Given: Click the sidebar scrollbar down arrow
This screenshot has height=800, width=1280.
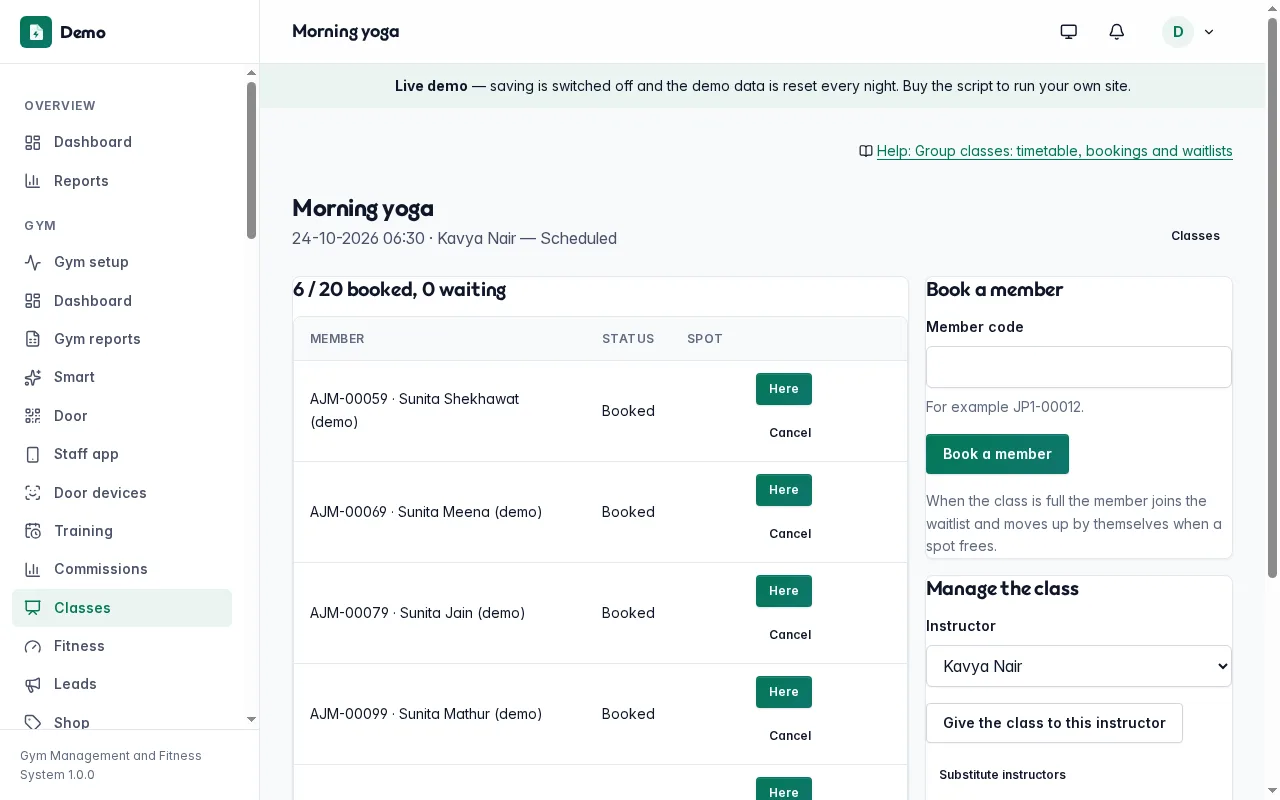Looking at the screenshot, I should click(251, 719).
